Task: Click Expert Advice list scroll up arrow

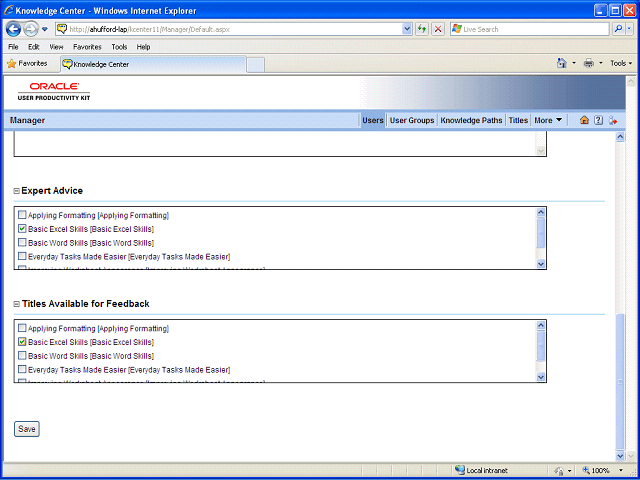Action: [541, 212]
